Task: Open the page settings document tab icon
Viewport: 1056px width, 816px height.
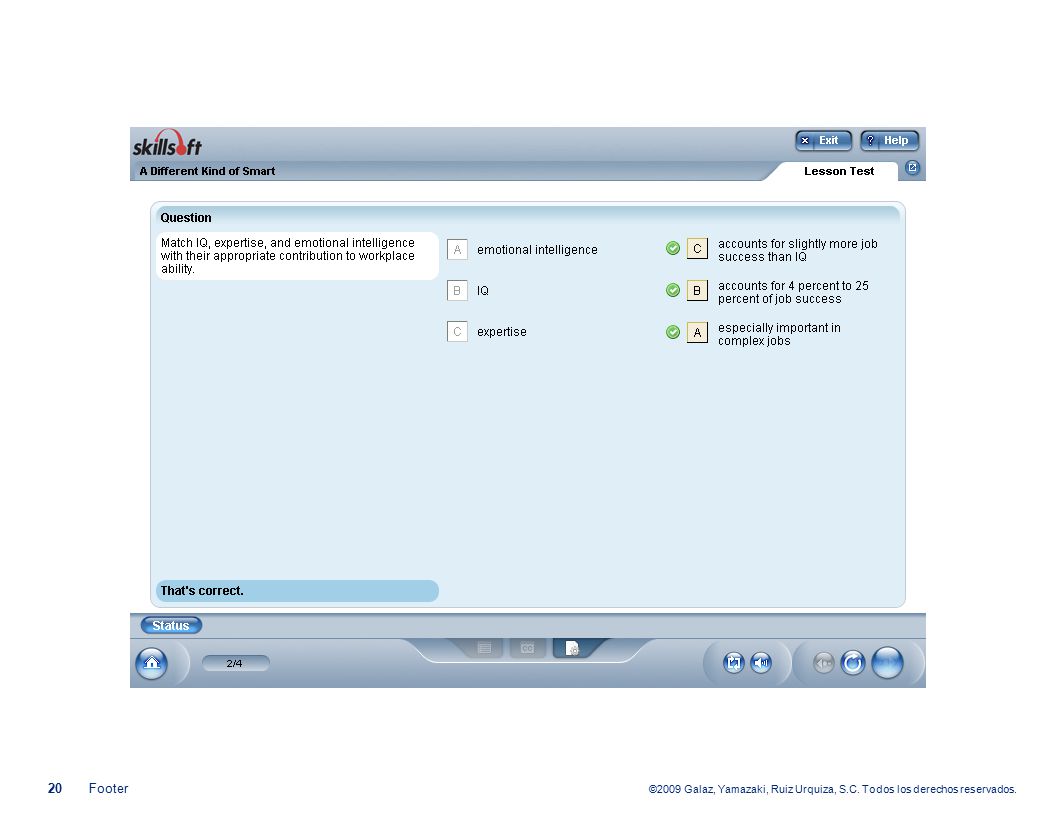Action: coord(572,648)
